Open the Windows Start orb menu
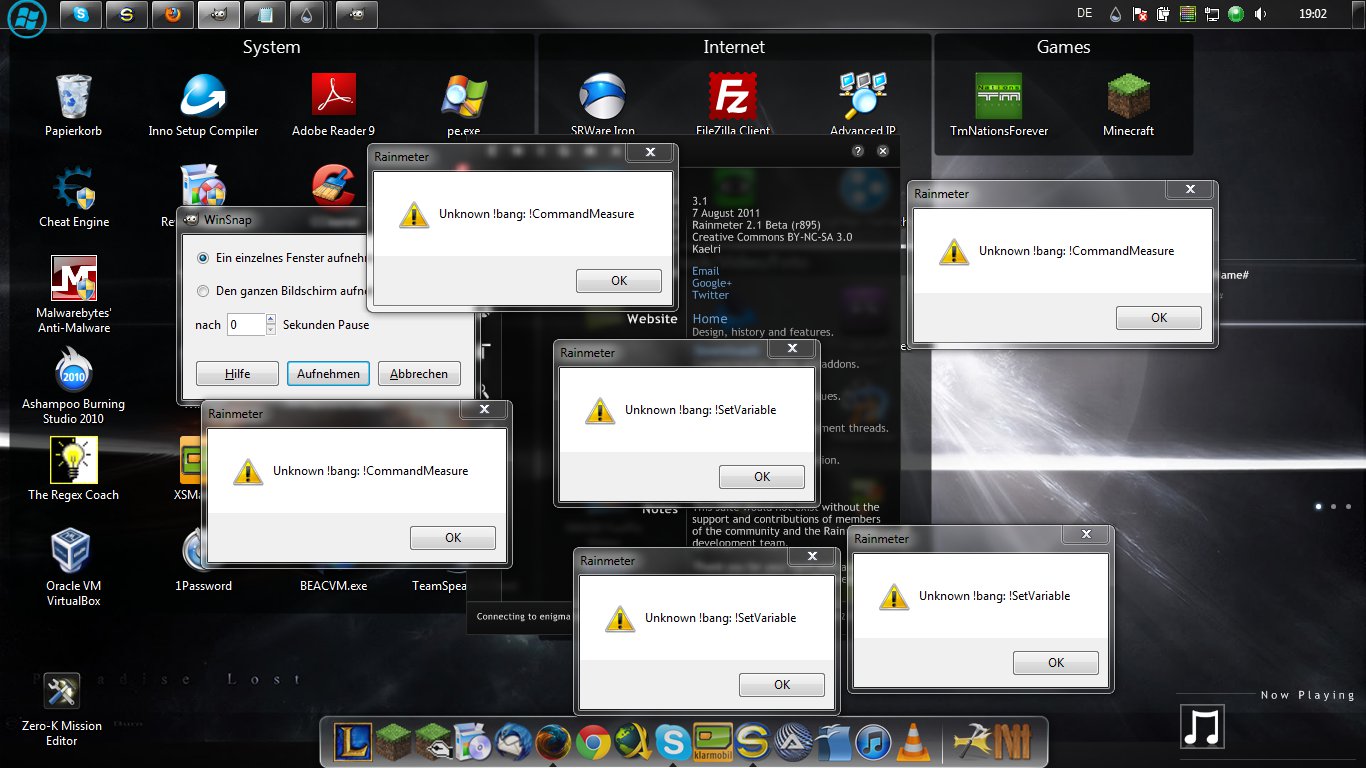The height and width of the screenshot is (768, 1366). (27, 17)
